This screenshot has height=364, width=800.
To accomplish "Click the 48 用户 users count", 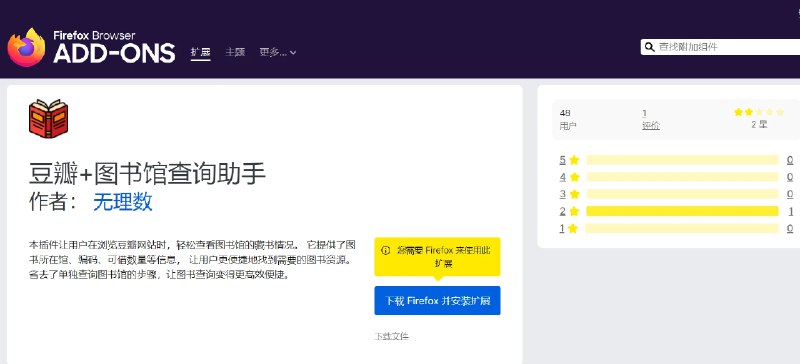I will tap(567, 119).
